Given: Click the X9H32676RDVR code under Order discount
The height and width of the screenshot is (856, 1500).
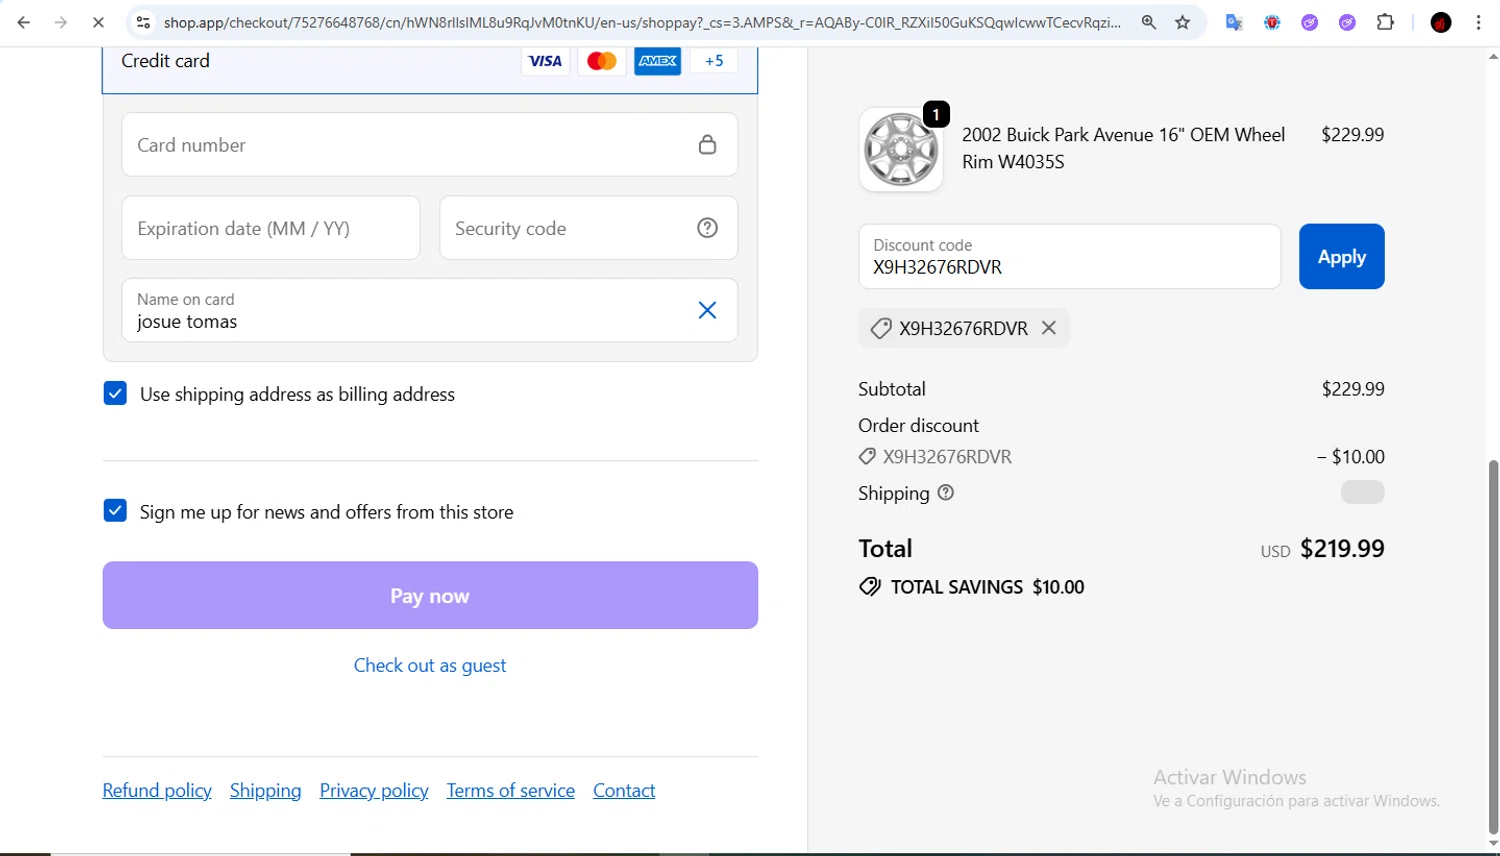Looking at the screenshot, I should pos(947,457).
